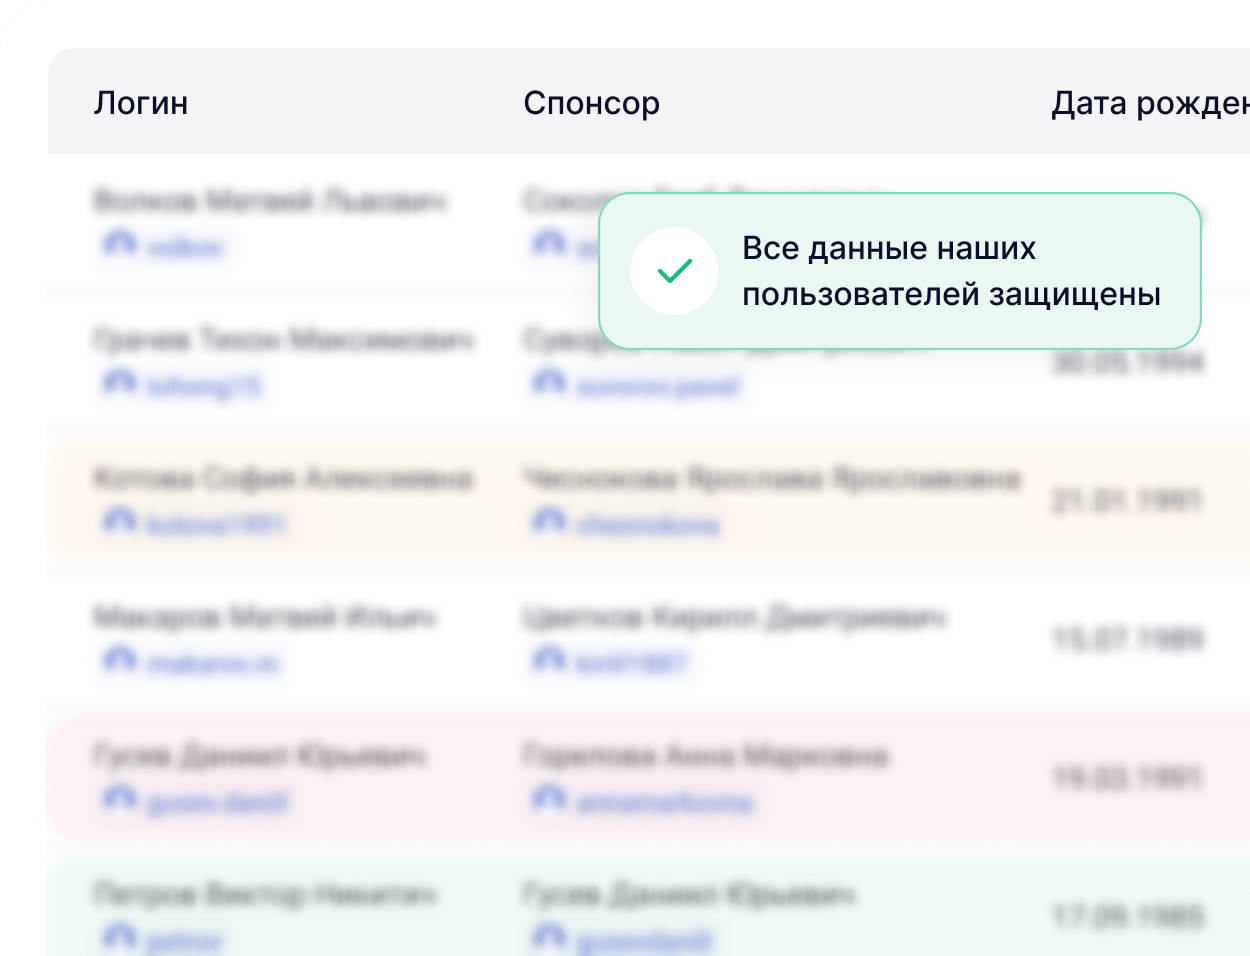Dismiss the data protection tooltip
This screenshot has width=1250, height=956.
point(898,270)
